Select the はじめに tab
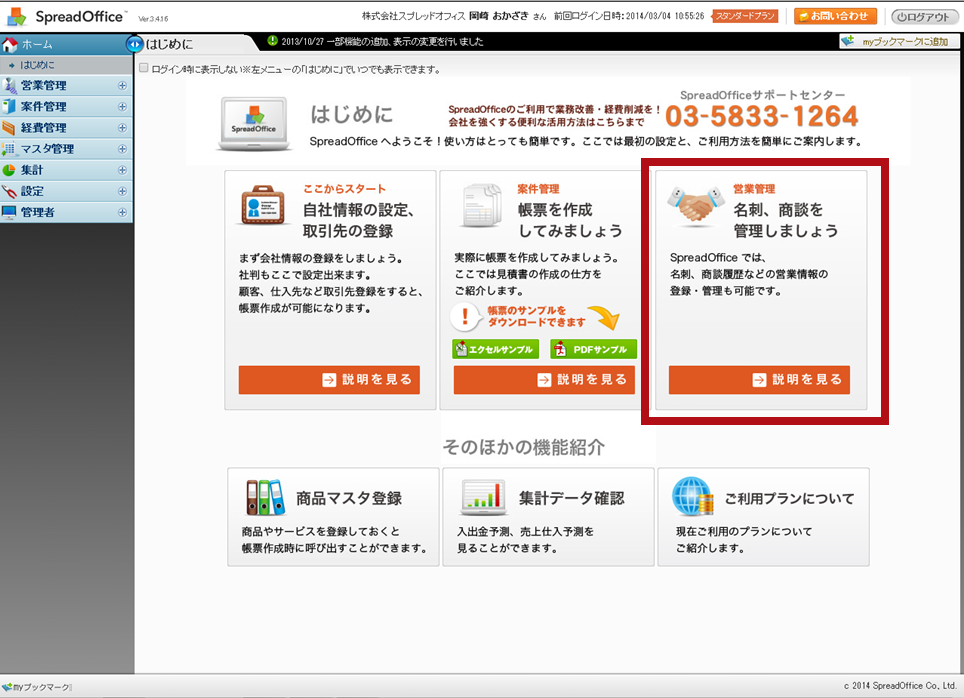964x698 pixels. [x=169, y=44]
